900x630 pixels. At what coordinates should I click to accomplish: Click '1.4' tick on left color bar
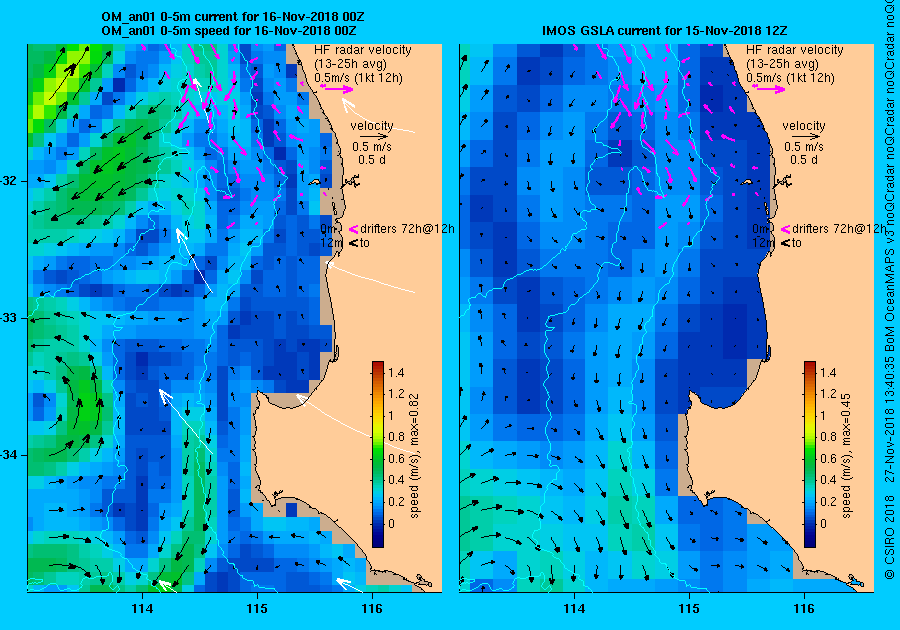pos(396,373)
